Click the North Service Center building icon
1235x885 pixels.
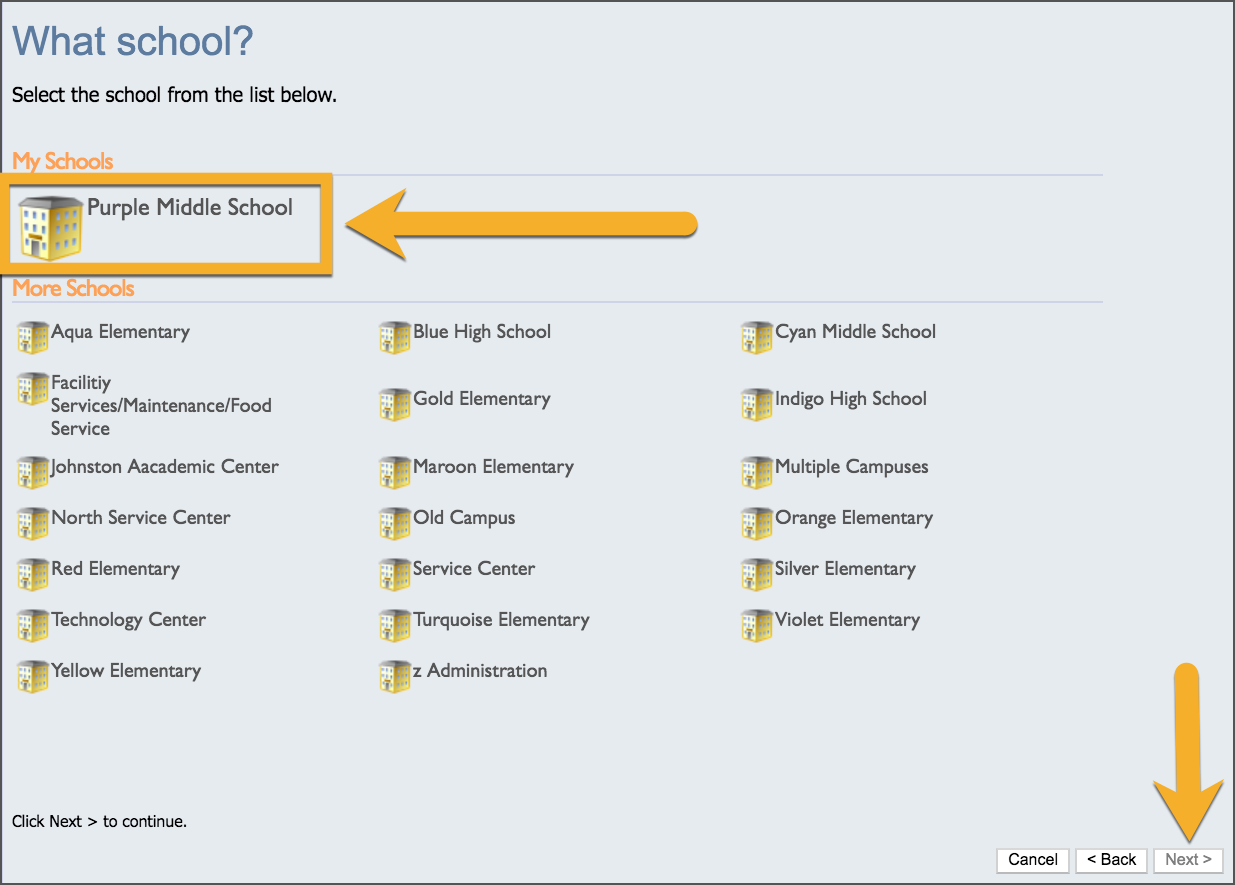tap(33, 523)
